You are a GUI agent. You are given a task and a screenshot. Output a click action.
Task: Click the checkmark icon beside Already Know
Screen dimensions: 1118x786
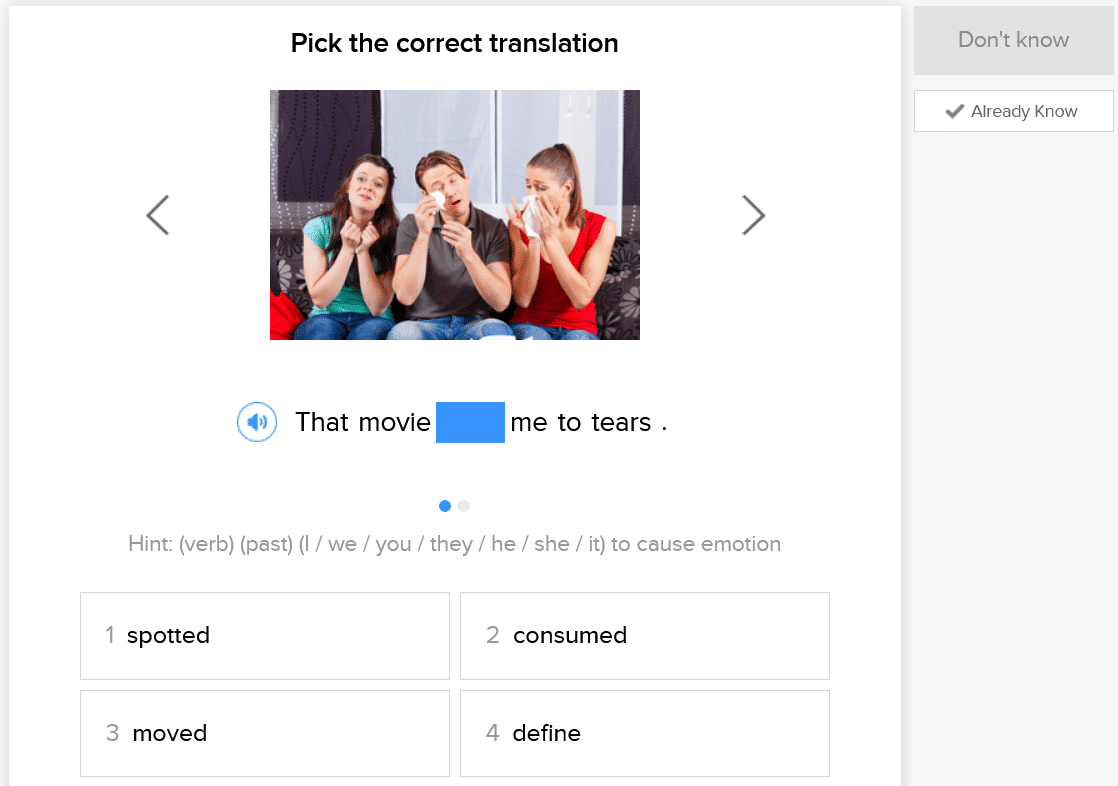point(955,111)
